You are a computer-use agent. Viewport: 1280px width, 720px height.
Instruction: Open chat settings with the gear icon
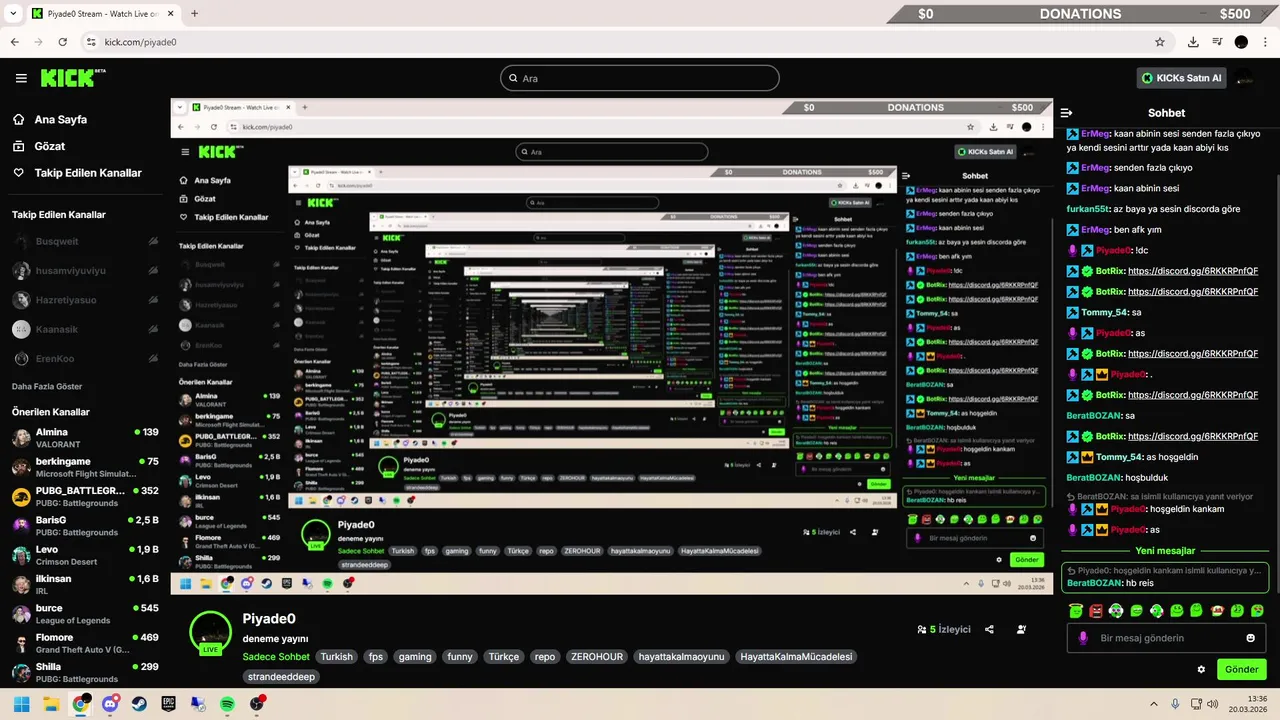click(x=1201, y=669)
